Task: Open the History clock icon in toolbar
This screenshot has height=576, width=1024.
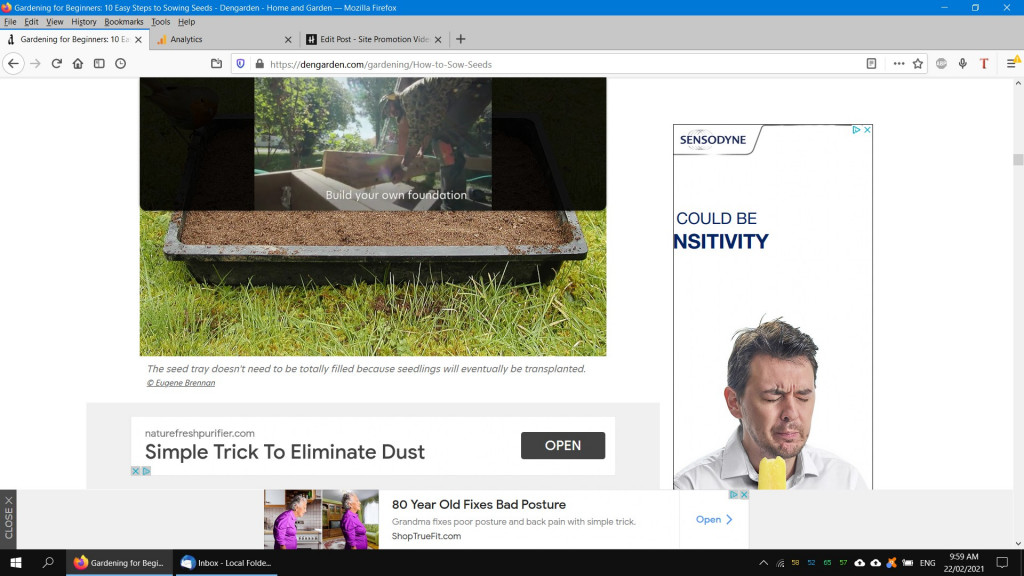Action: 120,63
